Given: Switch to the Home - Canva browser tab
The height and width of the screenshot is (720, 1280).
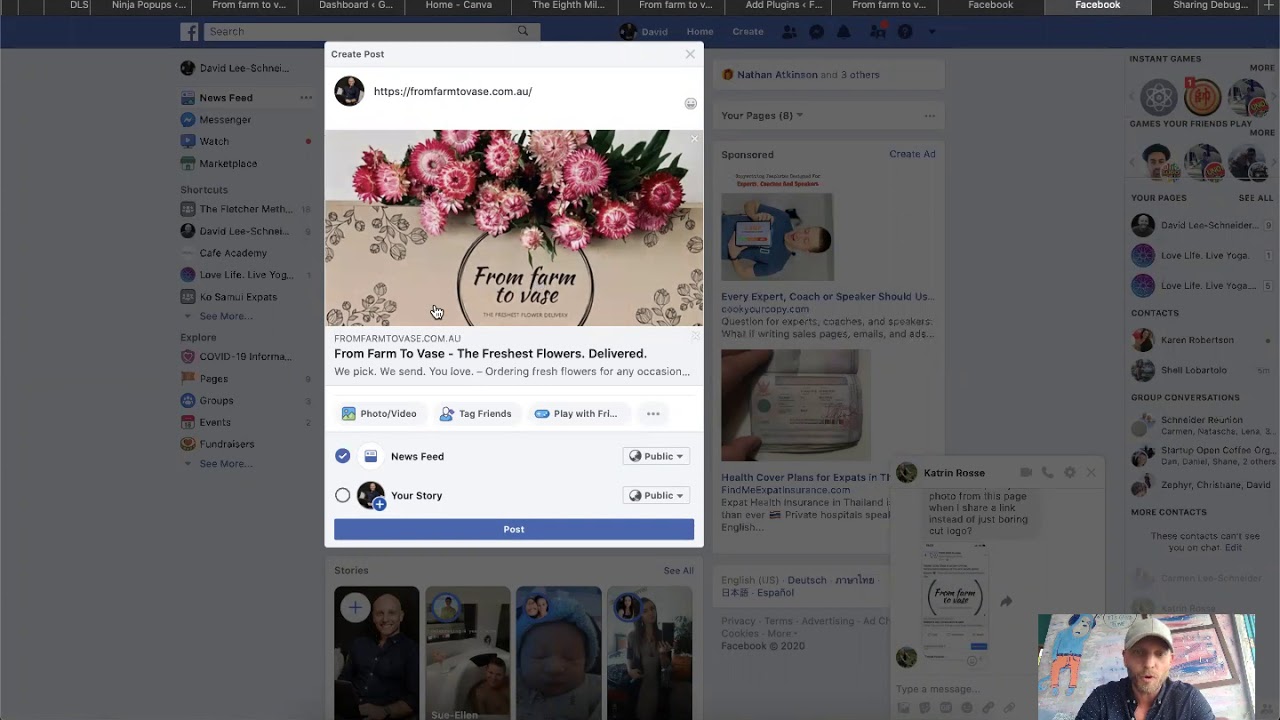Looking at the screenshot, I should 458,5.
